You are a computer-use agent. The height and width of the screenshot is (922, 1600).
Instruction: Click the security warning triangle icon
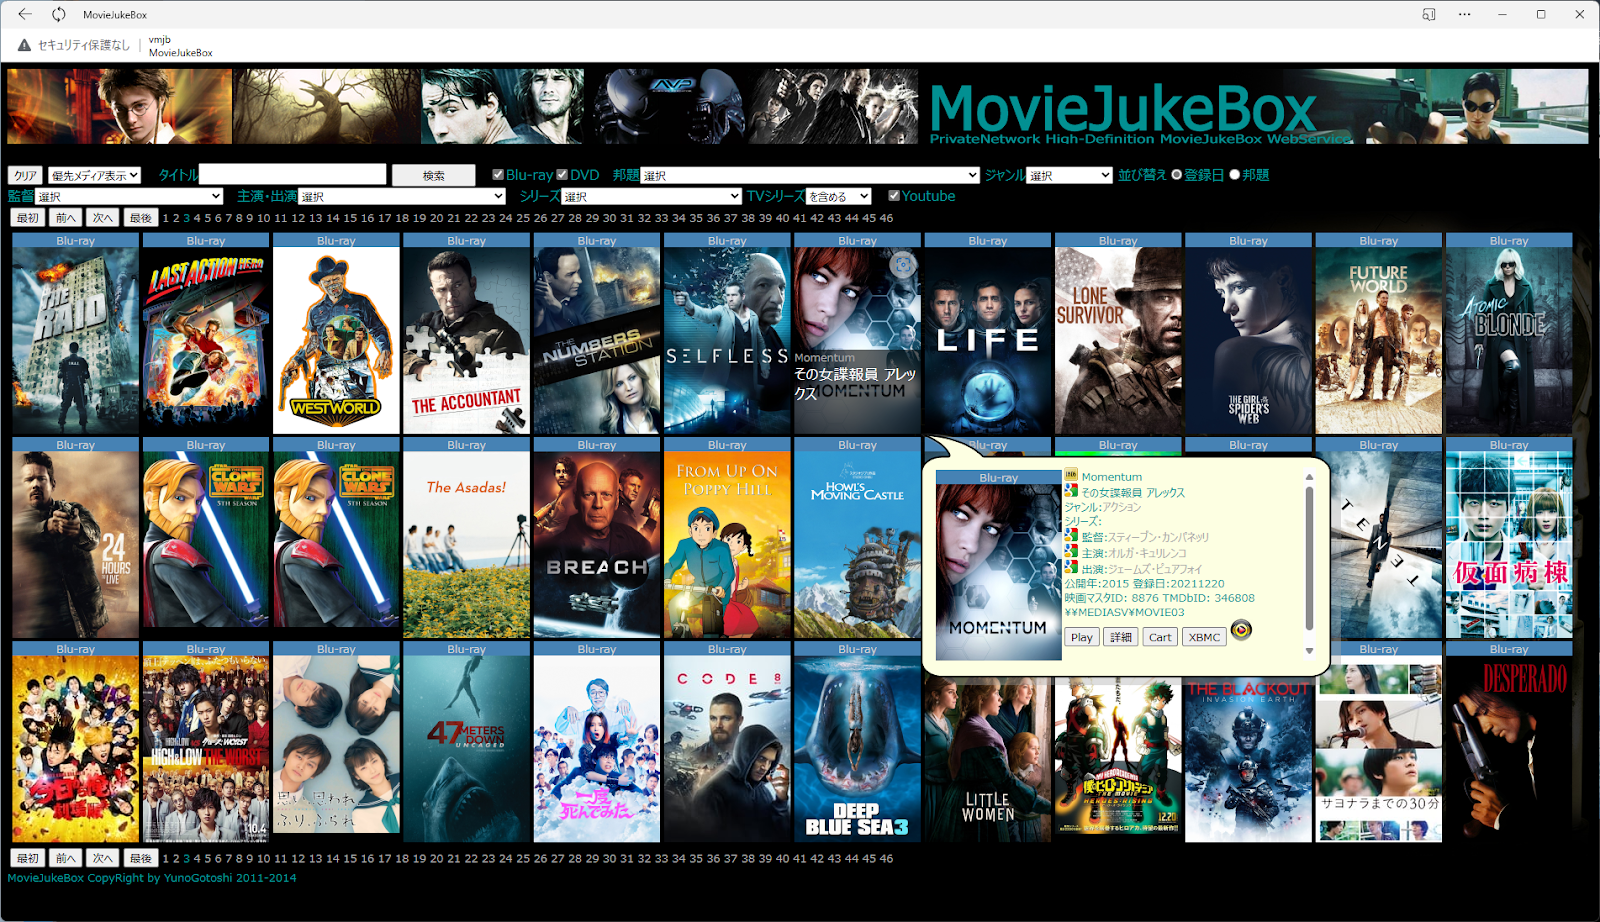(x=25, y=45)
